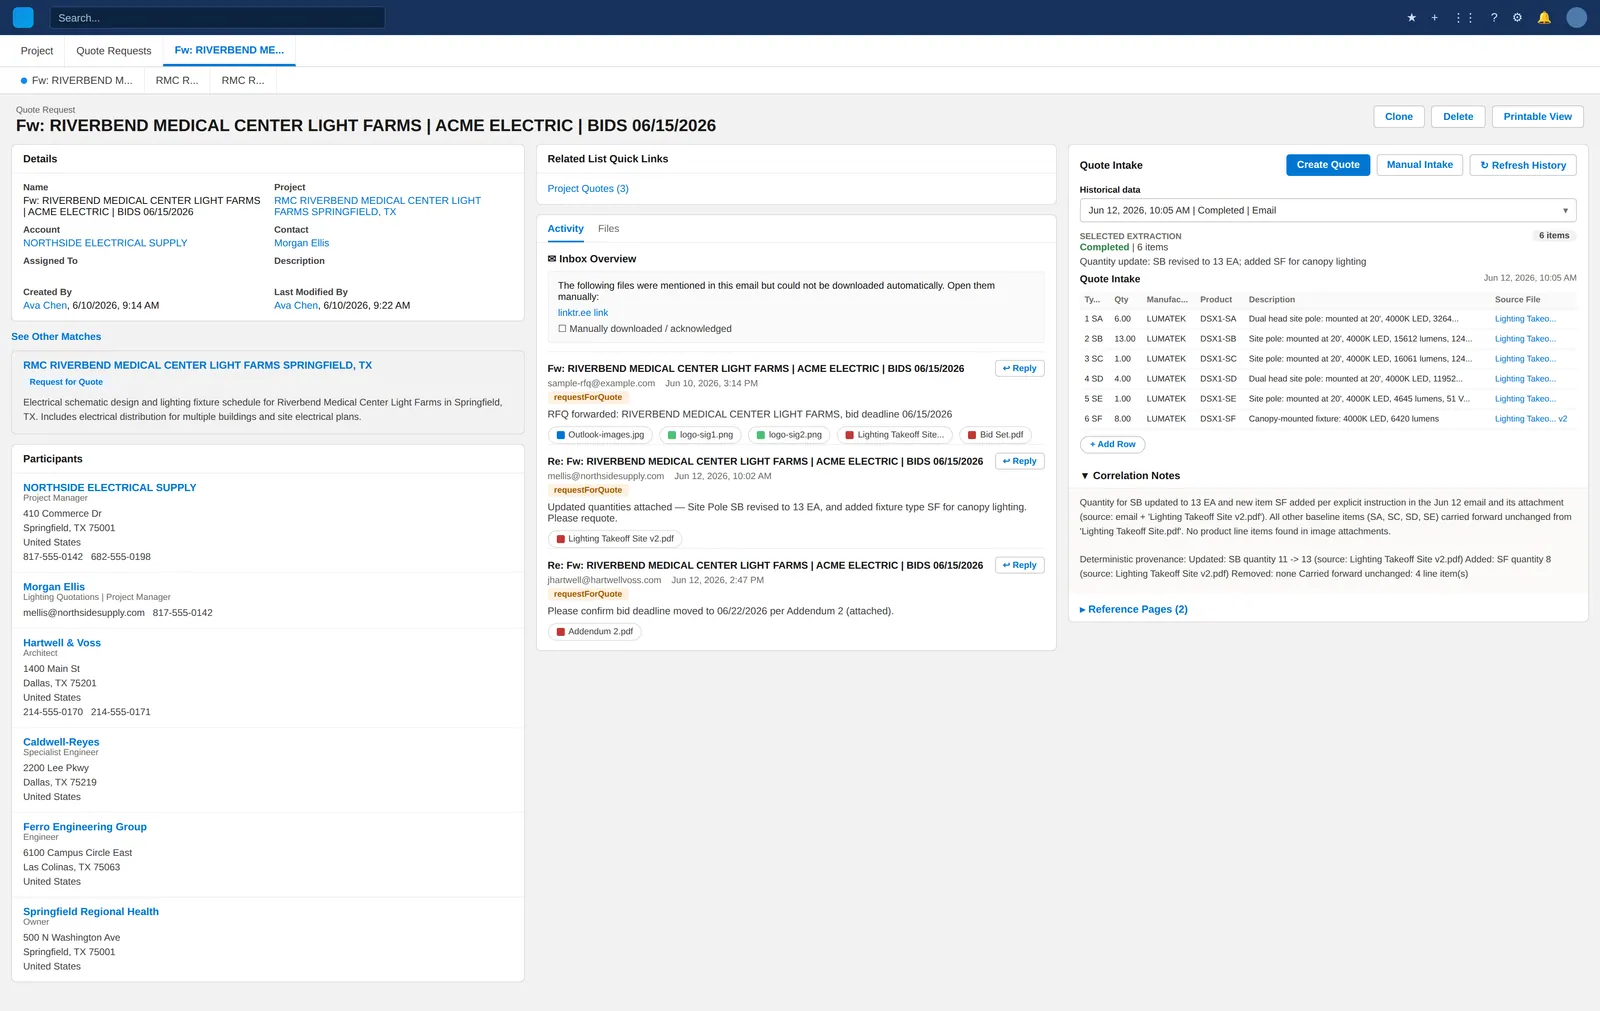This screenshot has width=1600, height=1011.
Task: Open favorites star icon
Action: 1411,18
